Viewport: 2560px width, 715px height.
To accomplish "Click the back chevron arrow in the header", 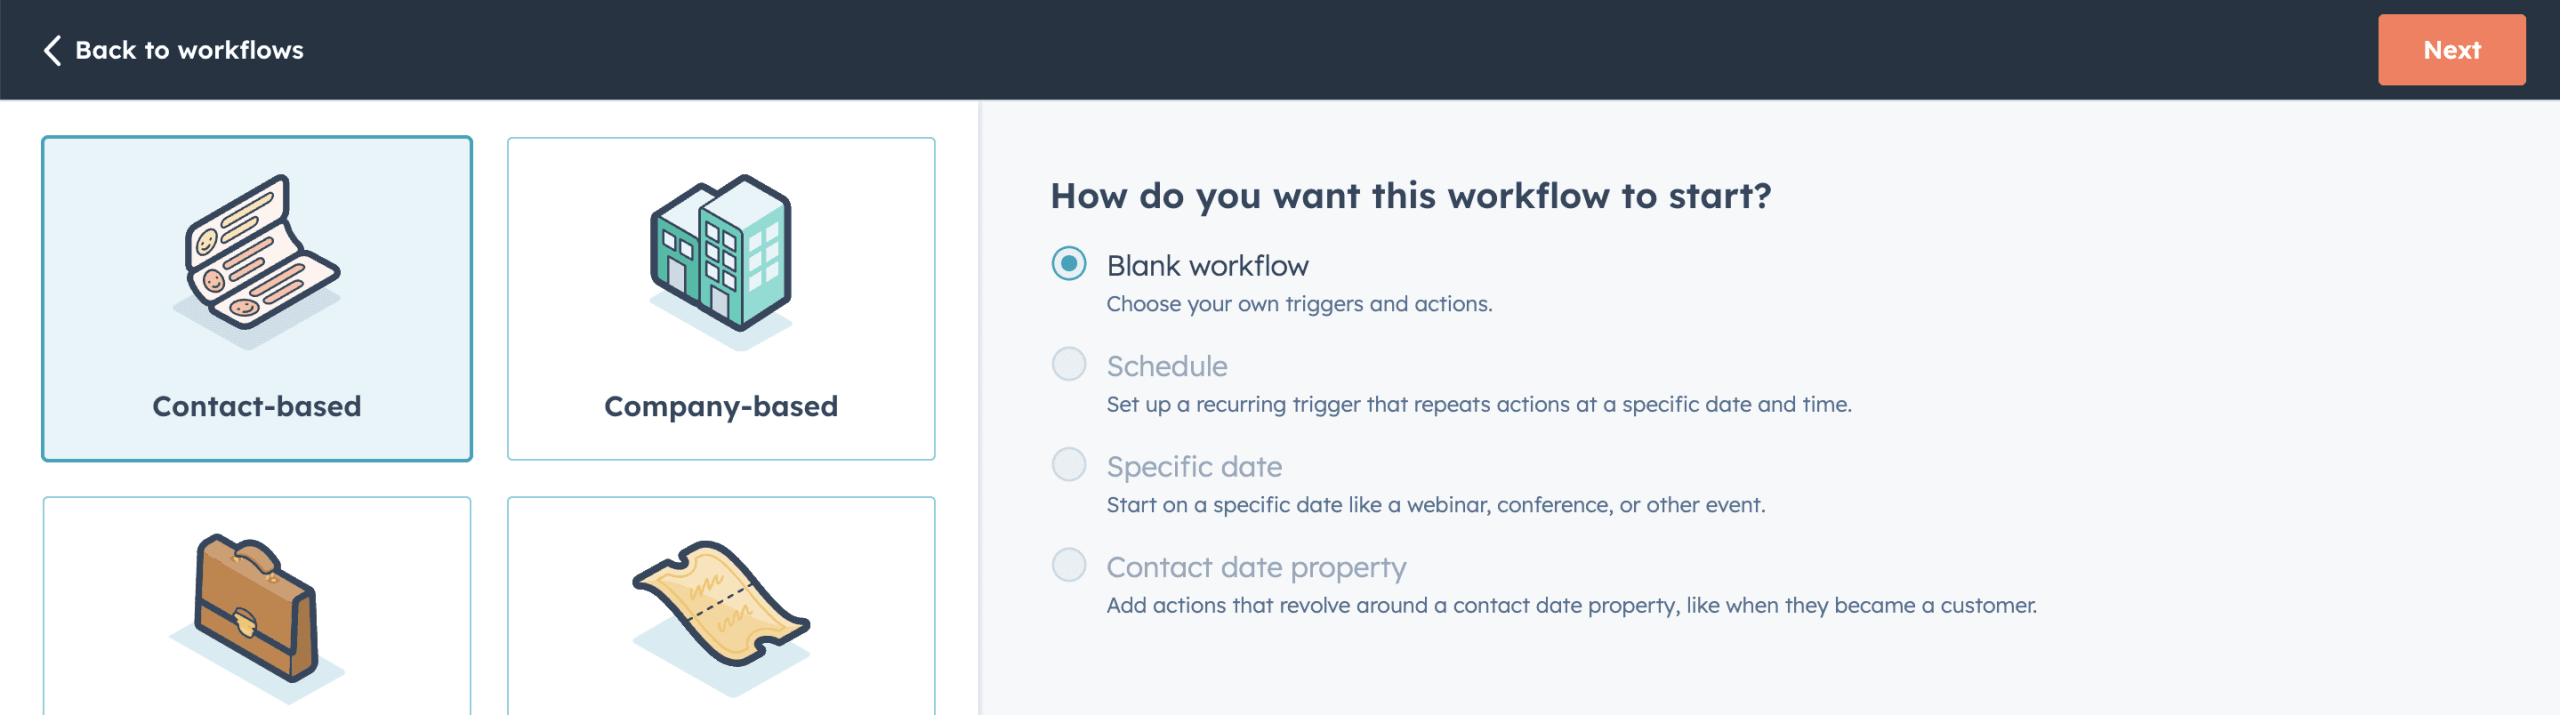I will 52,49.
